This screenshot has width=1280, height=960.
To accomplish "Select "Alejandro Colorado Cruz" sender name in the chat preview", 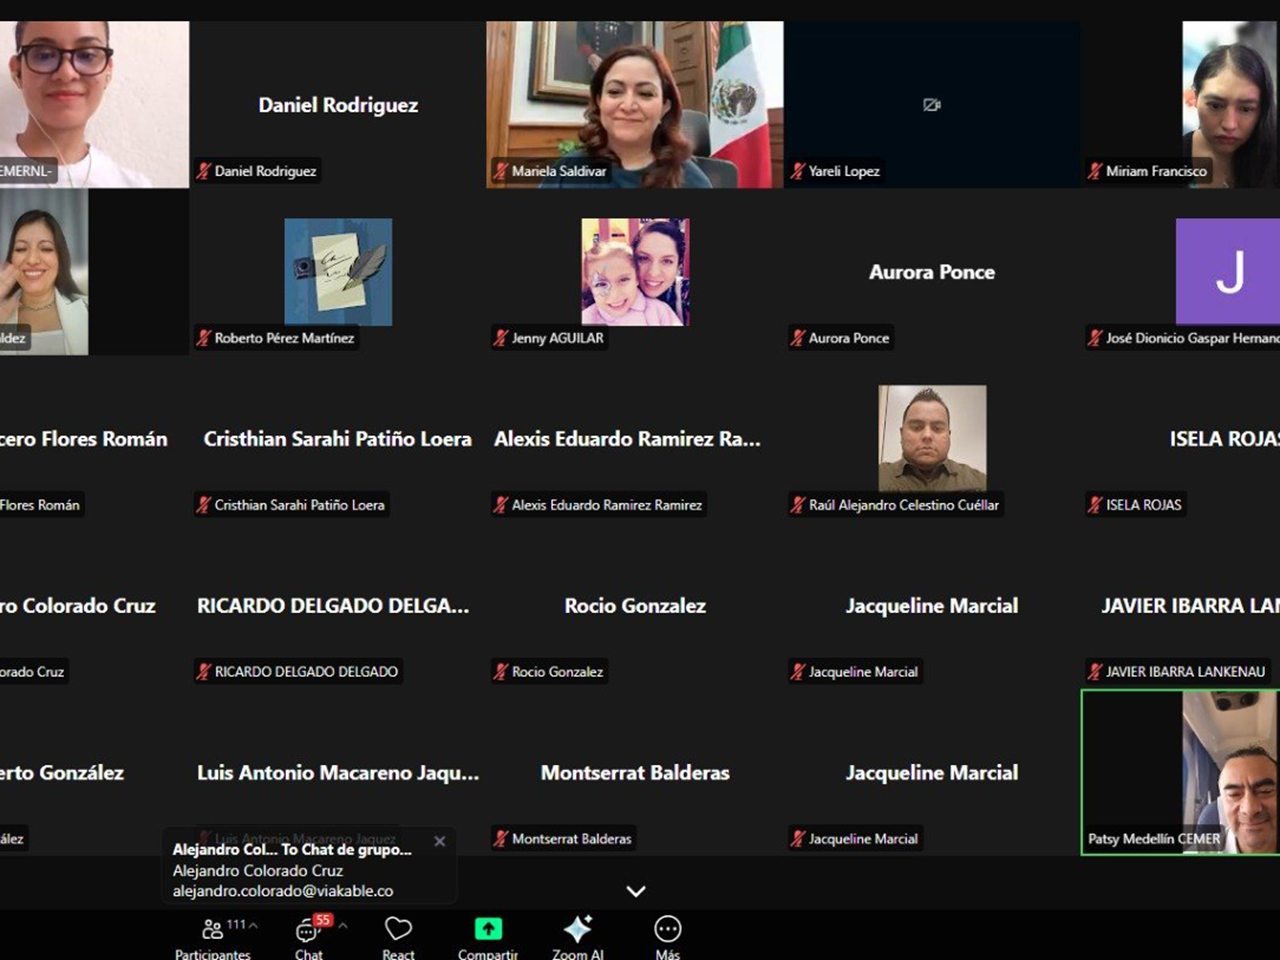I will pyautogui.click(x=258, y=870).
